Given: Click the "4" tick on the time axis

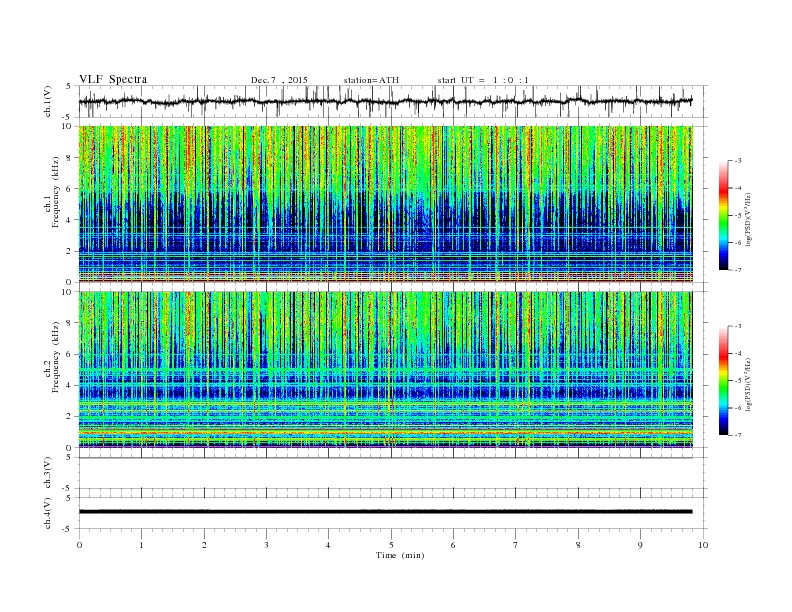Looking at the screenshot, I should 328,545.
